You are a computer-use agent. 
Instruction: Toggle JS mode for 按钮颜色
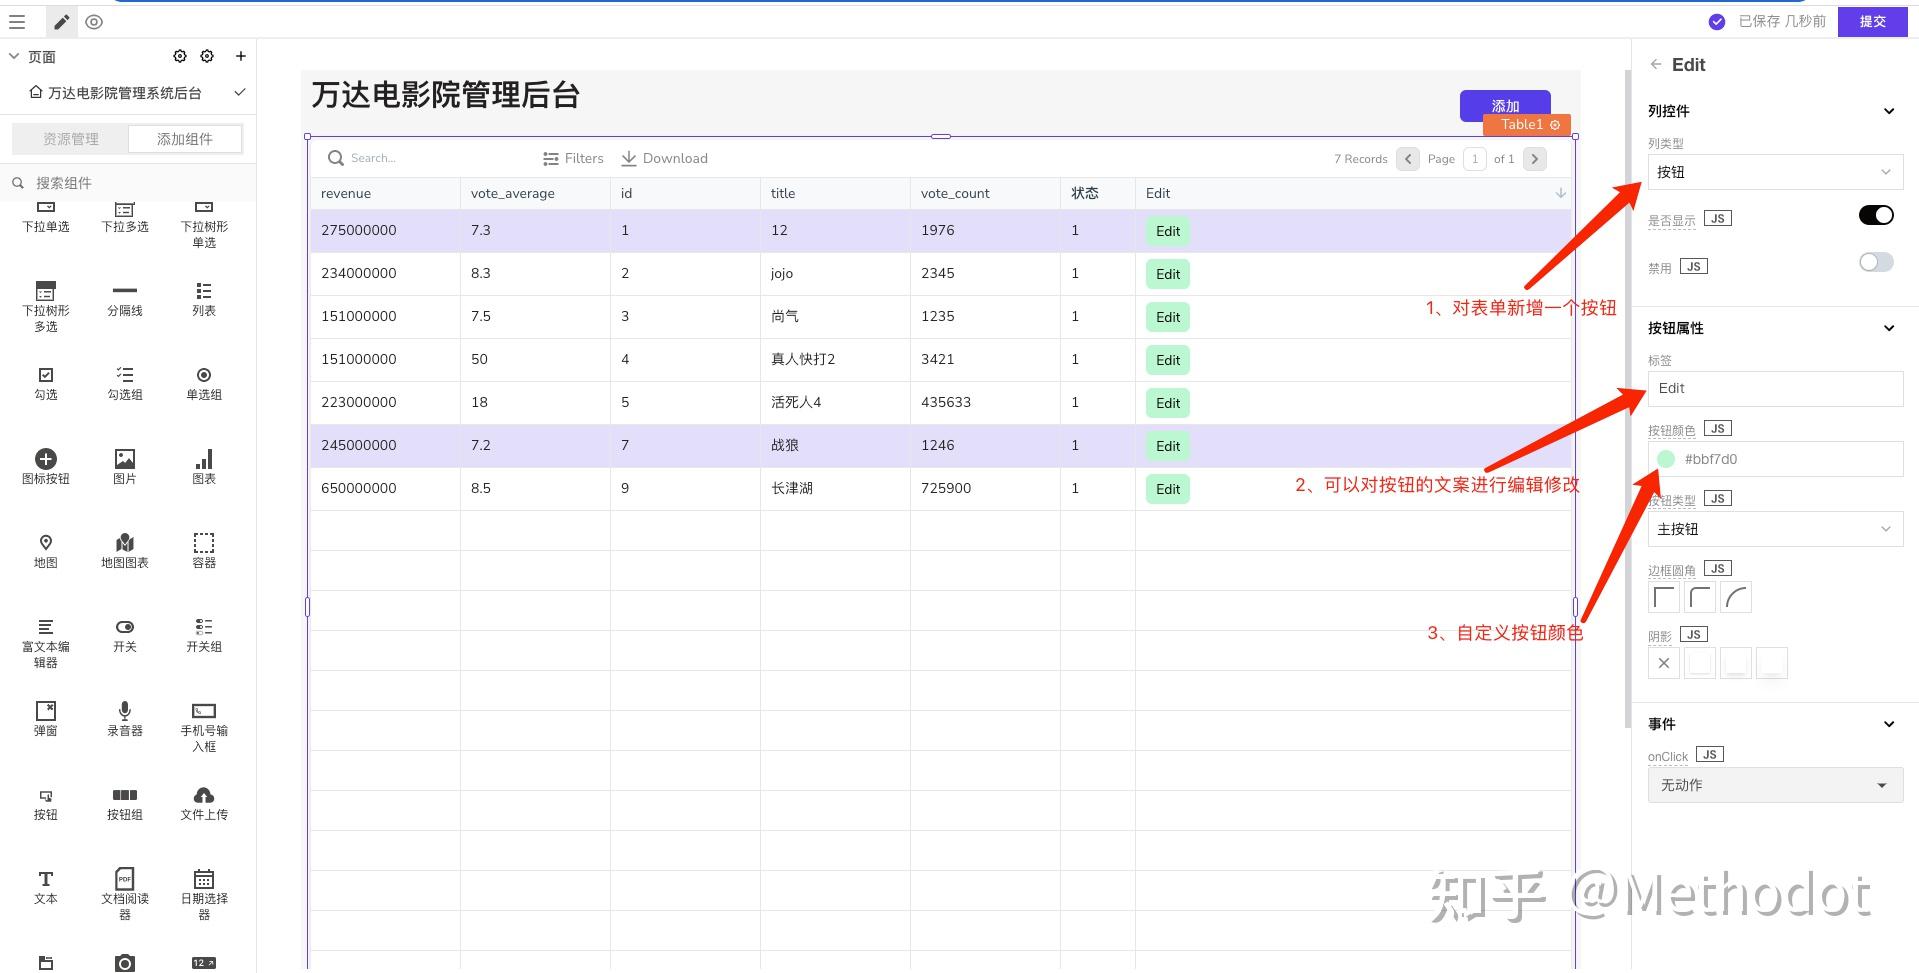pos(1718,428)
